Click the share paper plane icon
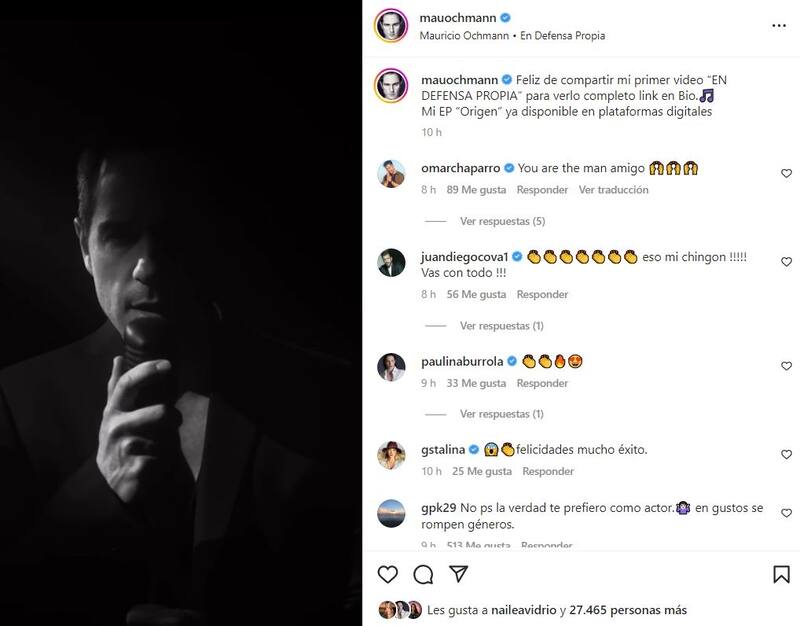The height and width of the screenshot is (626, 800). coord(458,574)
